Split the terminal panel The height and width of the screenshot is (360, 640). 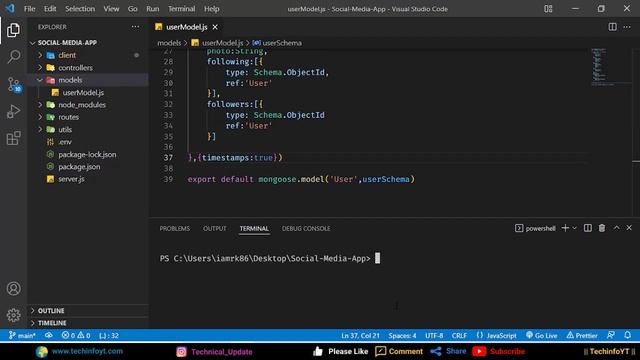point(587,228)
